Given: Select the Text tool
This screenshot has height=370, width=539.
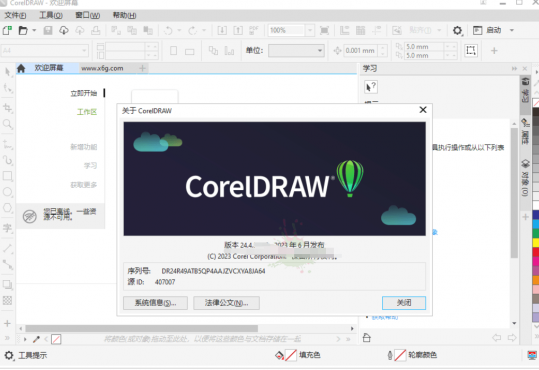Looking at the screenshot, I should [8, 228].
